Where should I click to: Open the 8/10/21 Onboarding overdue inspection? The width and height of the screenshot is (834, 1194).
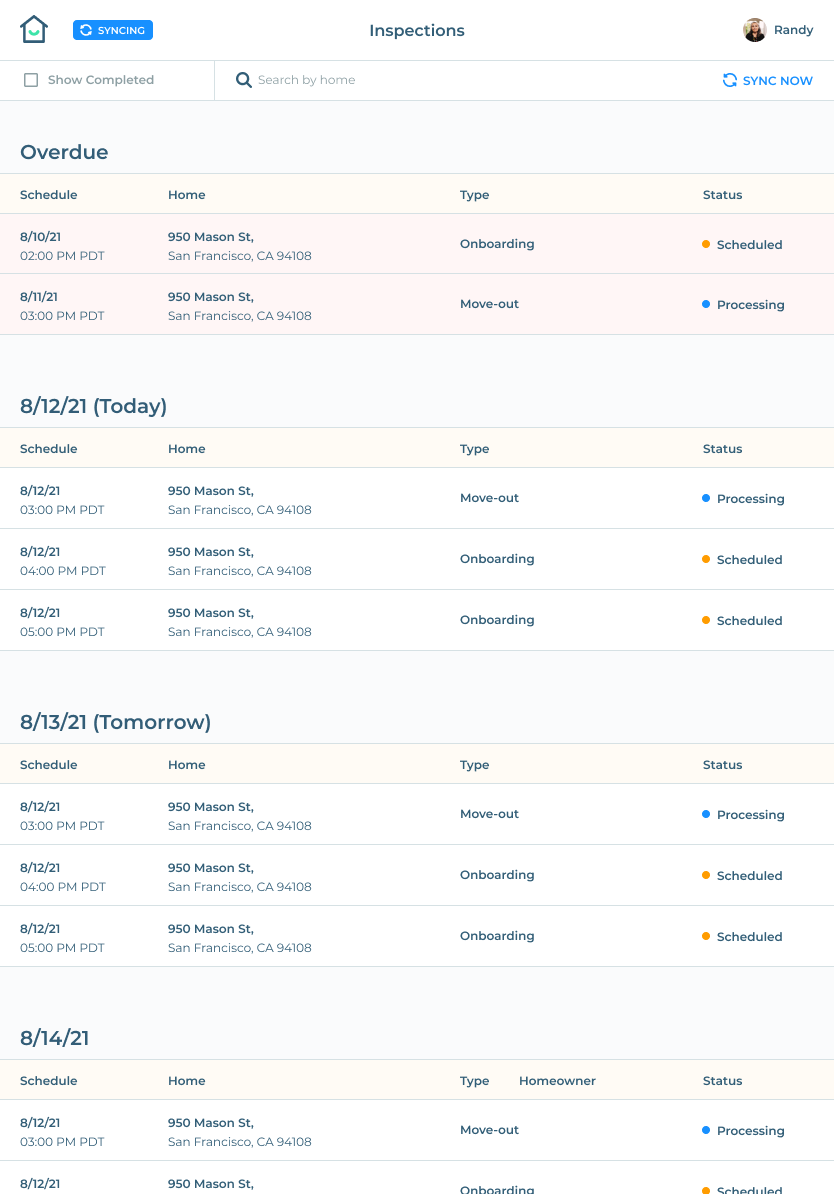point(416,244)
